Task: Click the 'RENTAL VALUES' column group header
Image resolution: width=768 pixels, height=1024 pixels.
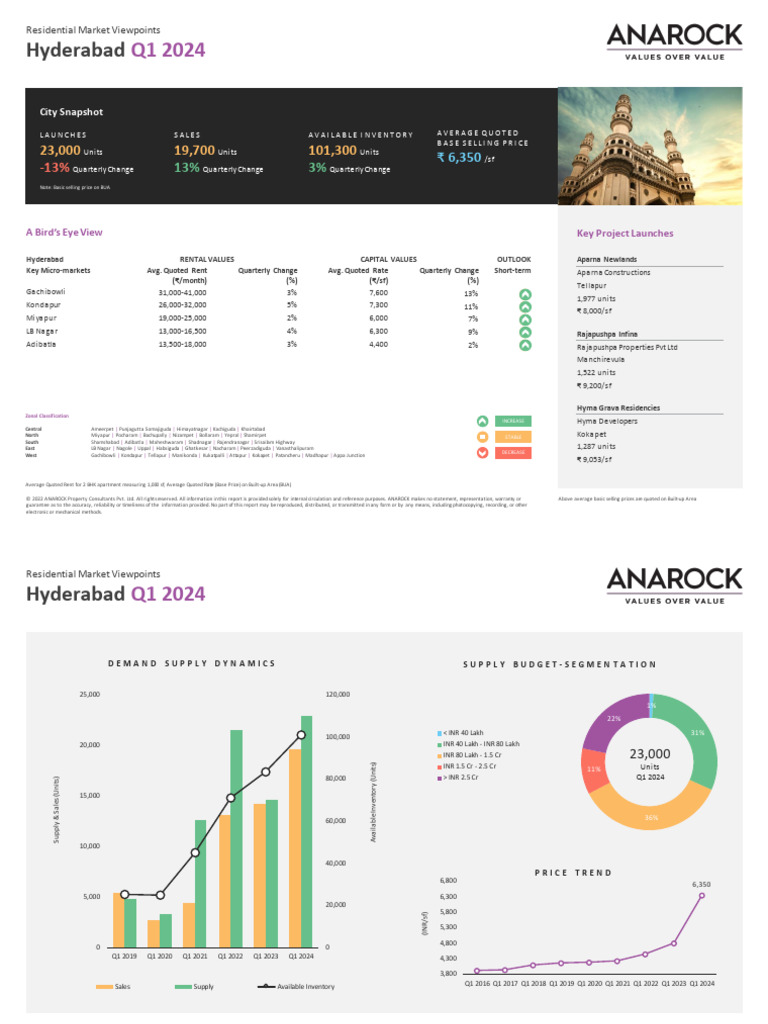Action: (207, 259)
